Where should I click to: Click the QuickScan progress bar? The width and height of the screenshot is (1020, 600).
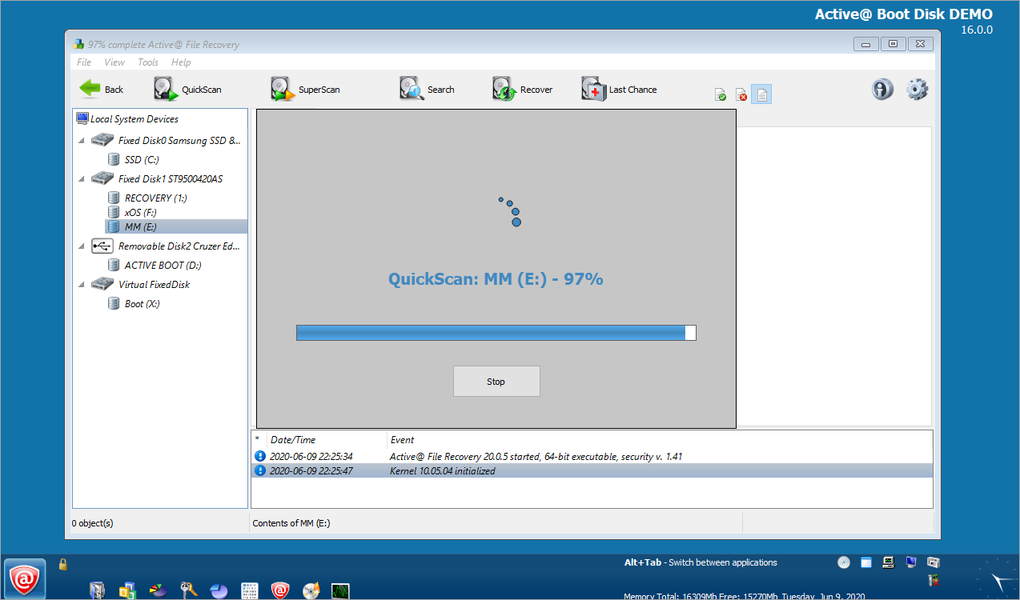coord(496,333)
